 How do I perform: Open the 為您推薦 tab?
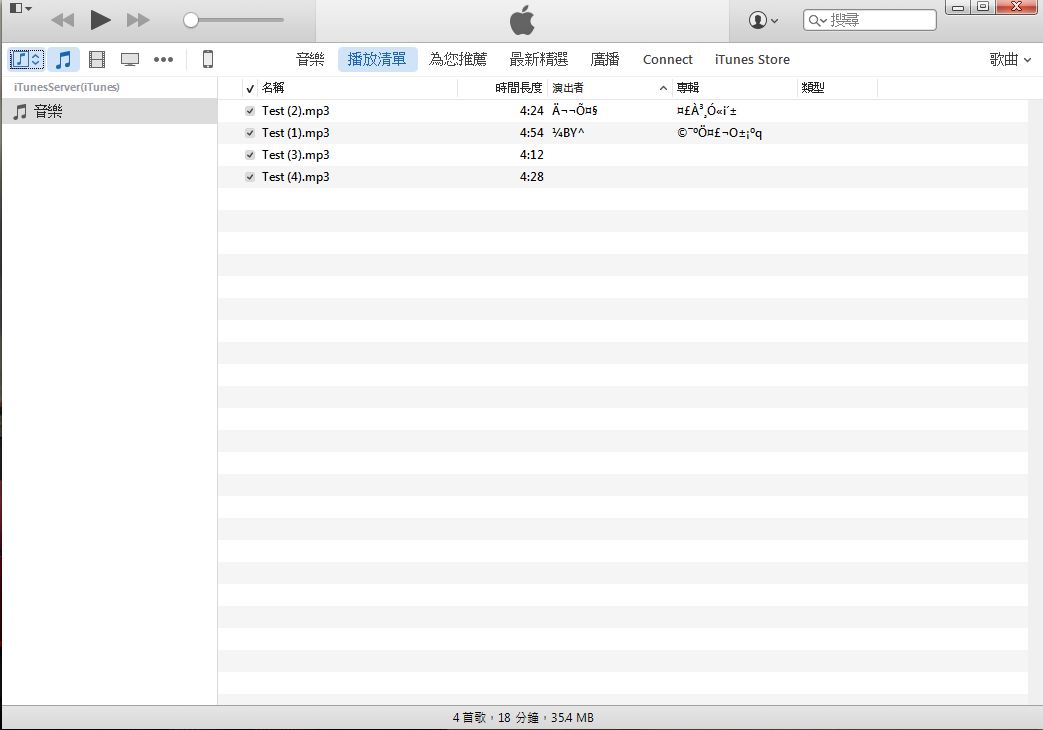(458, 59)
